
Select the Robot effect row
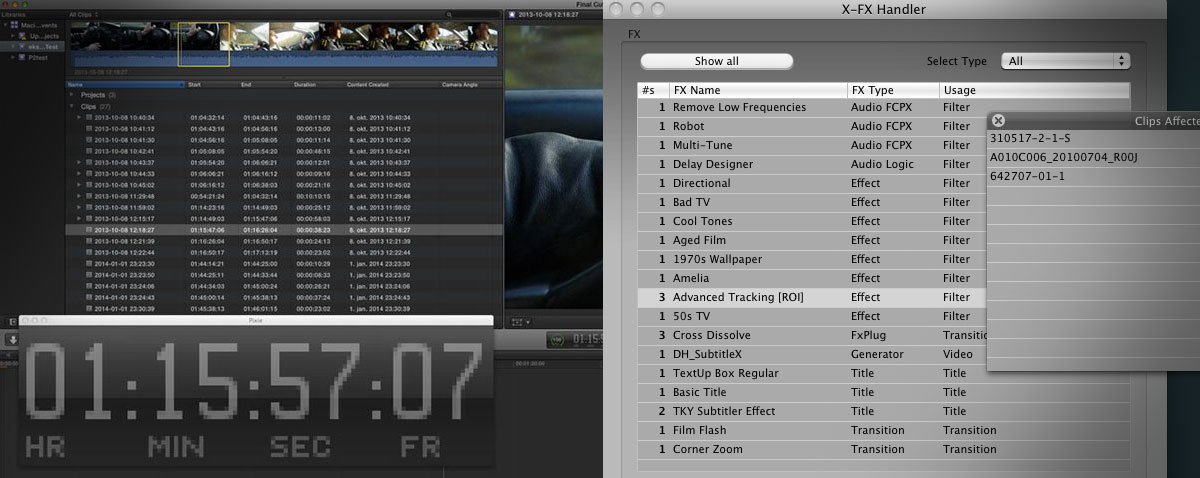point(884,126)
